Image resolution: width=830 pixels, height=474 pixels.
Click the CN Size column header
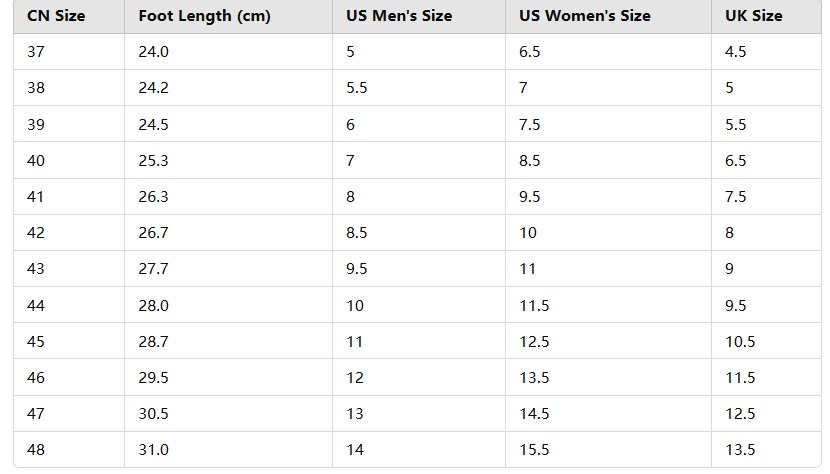click(x=69, y=16)
